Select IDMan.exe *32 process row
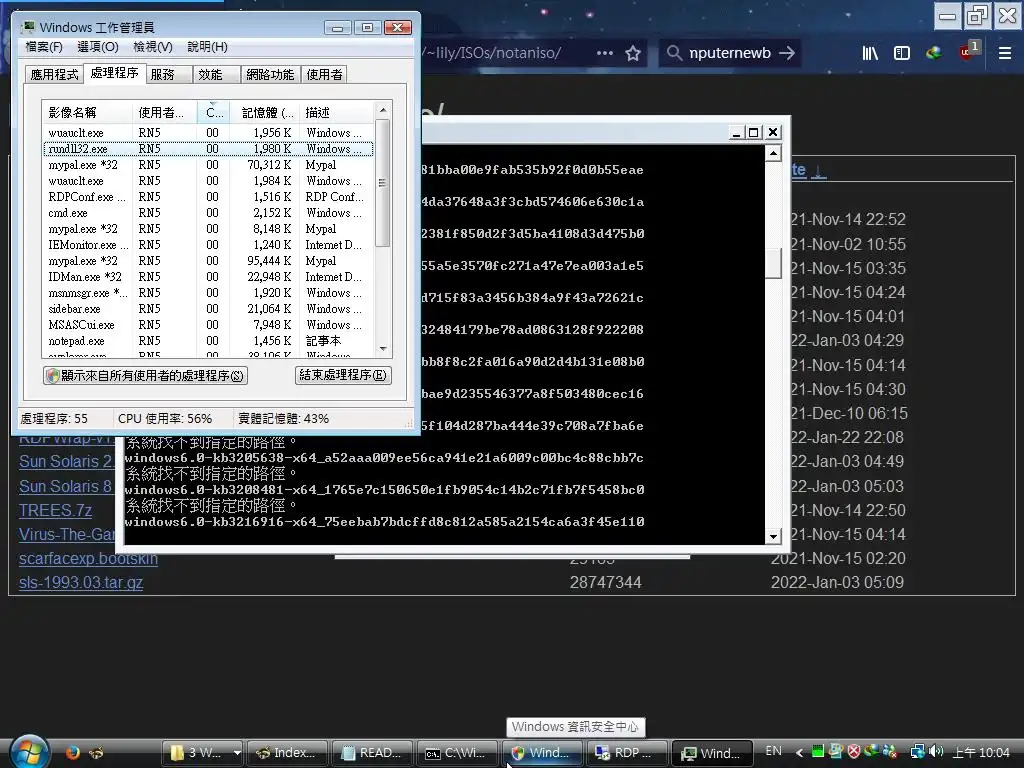 pyautogui.click(x=208, y=277)
